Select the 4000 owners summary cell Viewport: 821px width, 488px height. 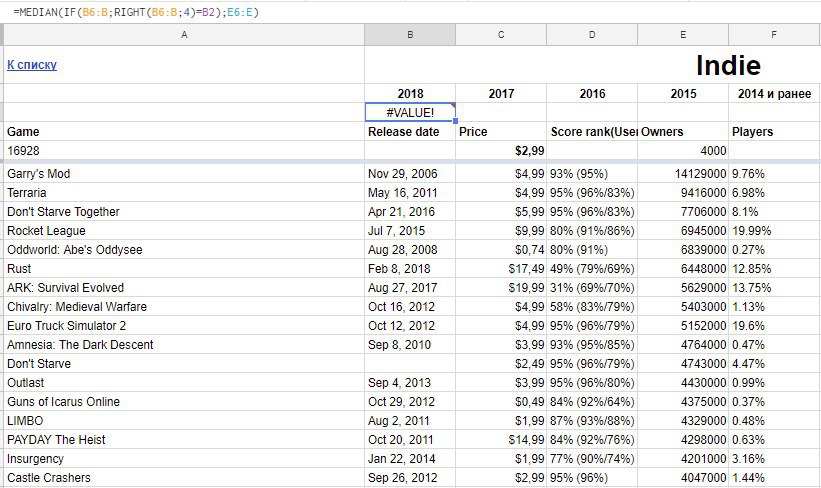683,150
